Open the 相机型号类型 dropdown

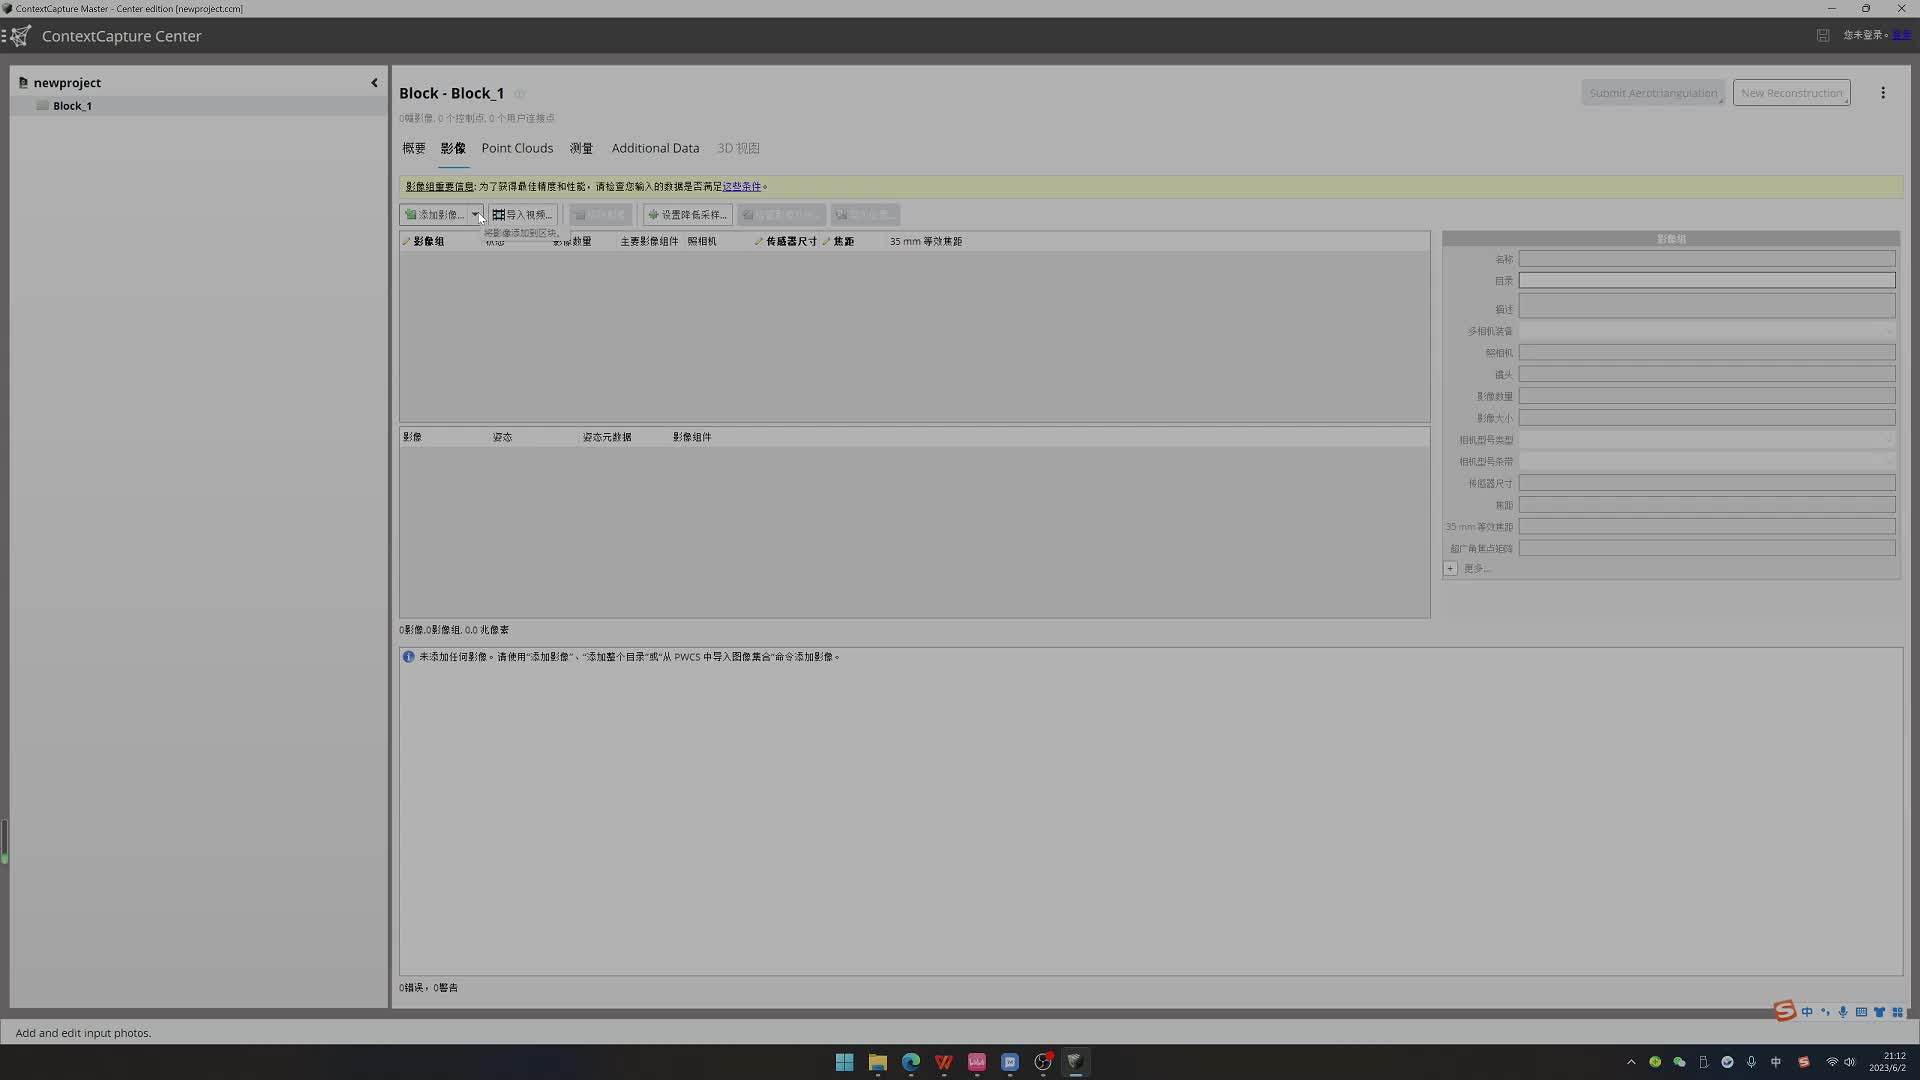pyautogui.click(x=1888, y=439)
